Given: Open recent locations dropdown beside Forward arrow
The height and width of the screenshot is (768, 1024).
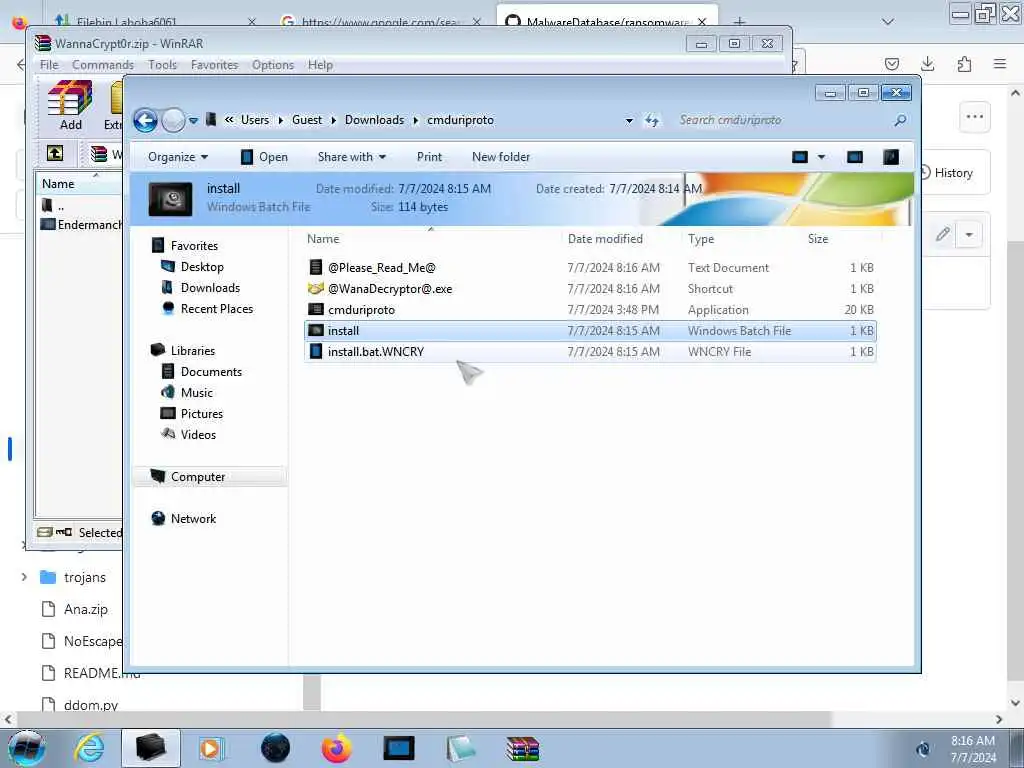Looking at the screenshot, I should 193,121.
